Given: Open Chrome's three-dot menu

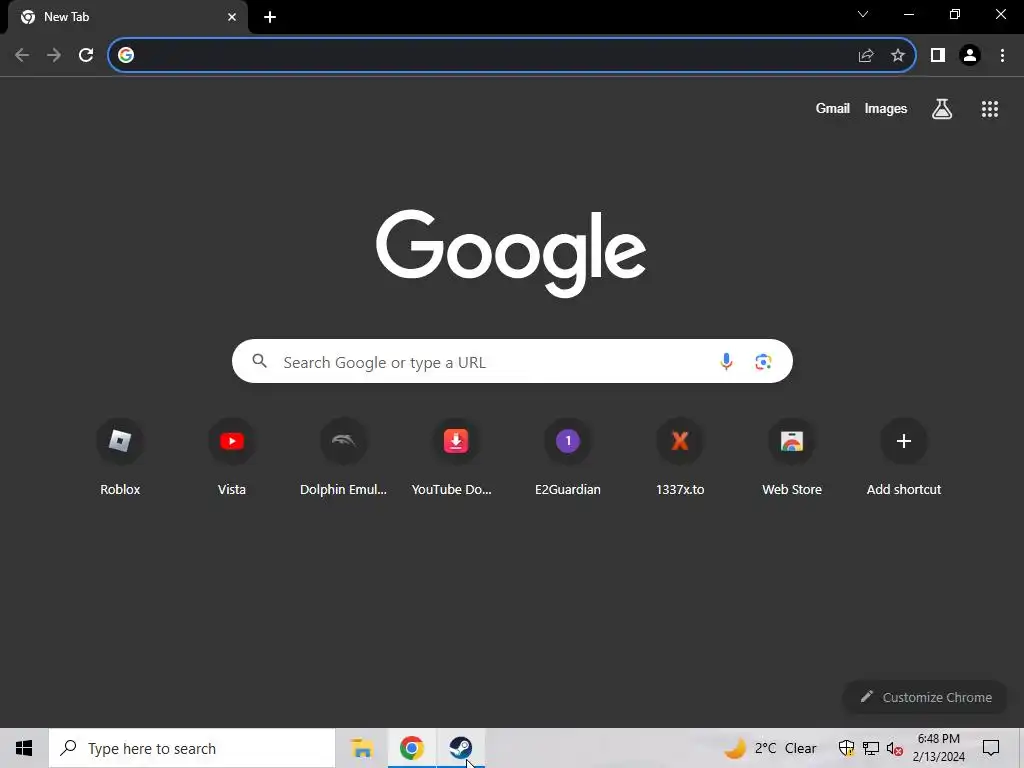Looking at the screenshot, I should pos(1002,55).
